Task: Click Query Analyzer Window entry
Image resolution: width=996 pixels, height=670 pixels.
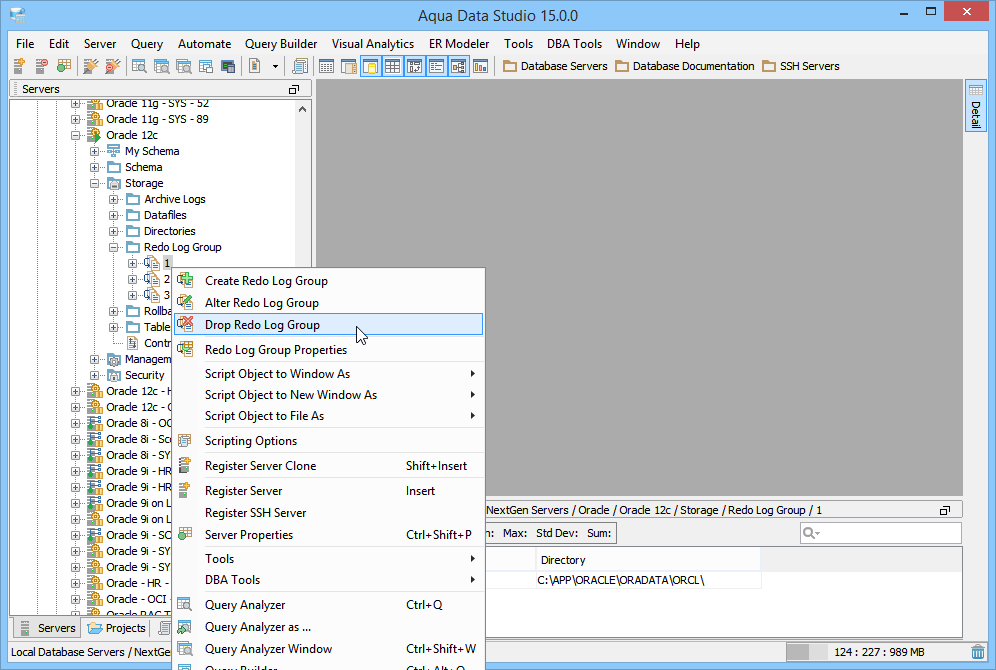Action: [329, 649]
